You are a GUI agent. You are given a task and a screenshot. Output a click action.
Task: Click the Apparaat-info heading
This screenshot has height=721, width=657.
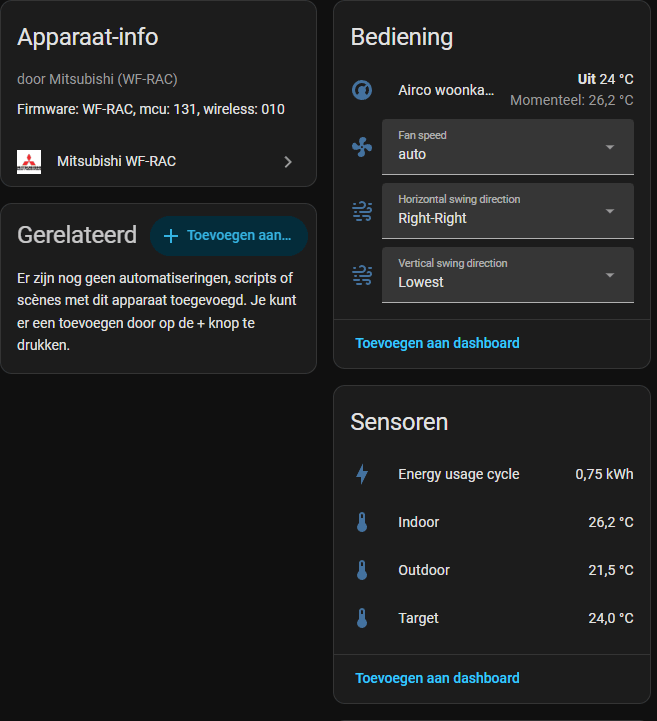[87, 37]
